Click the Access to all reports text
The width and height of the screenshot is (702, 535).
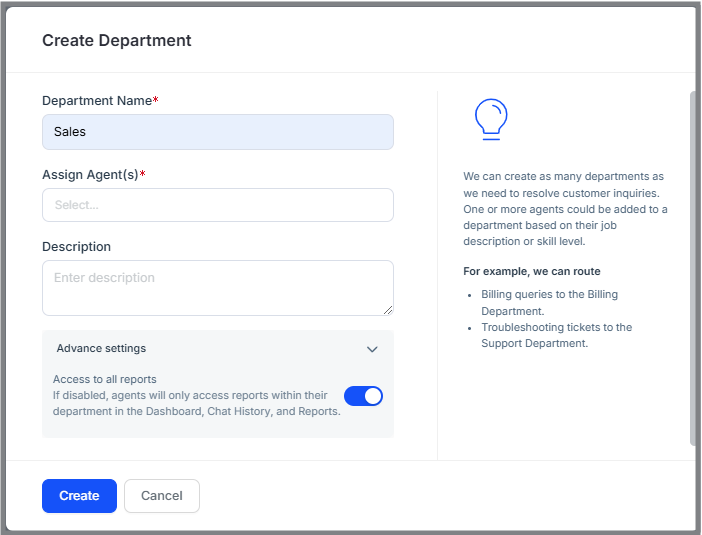click(105, 379)
